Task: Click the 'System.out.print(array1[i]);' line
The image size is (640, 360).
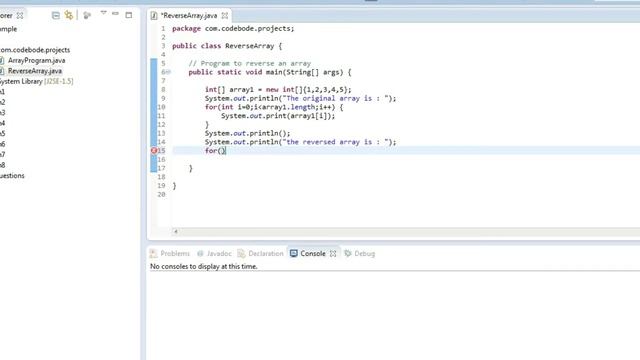Action: click(278, 116)
